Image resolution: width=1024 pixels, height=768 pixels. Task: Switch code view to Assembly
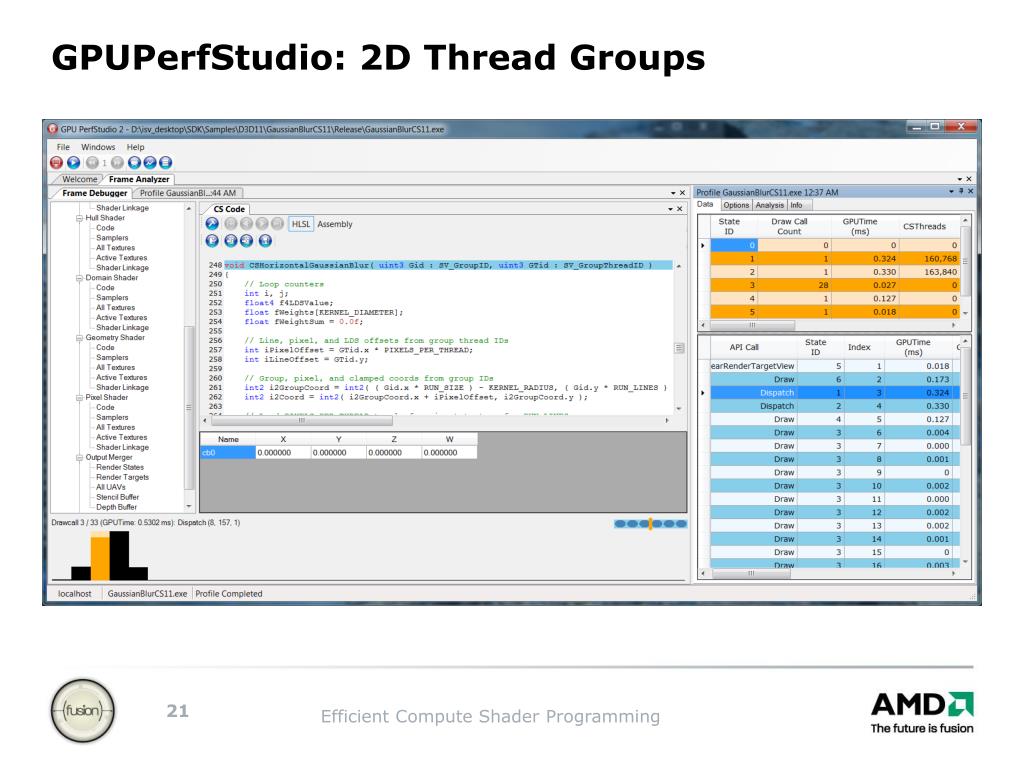pos(335,224)
